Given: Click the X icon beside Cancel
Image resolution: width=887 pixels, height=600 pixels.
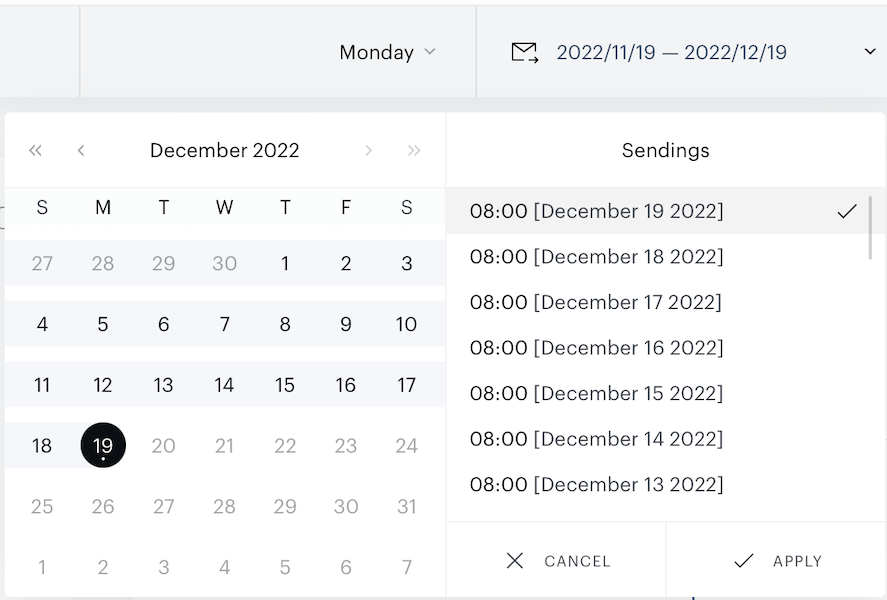Looking at the screenshot, I should (x=515, y=560).
